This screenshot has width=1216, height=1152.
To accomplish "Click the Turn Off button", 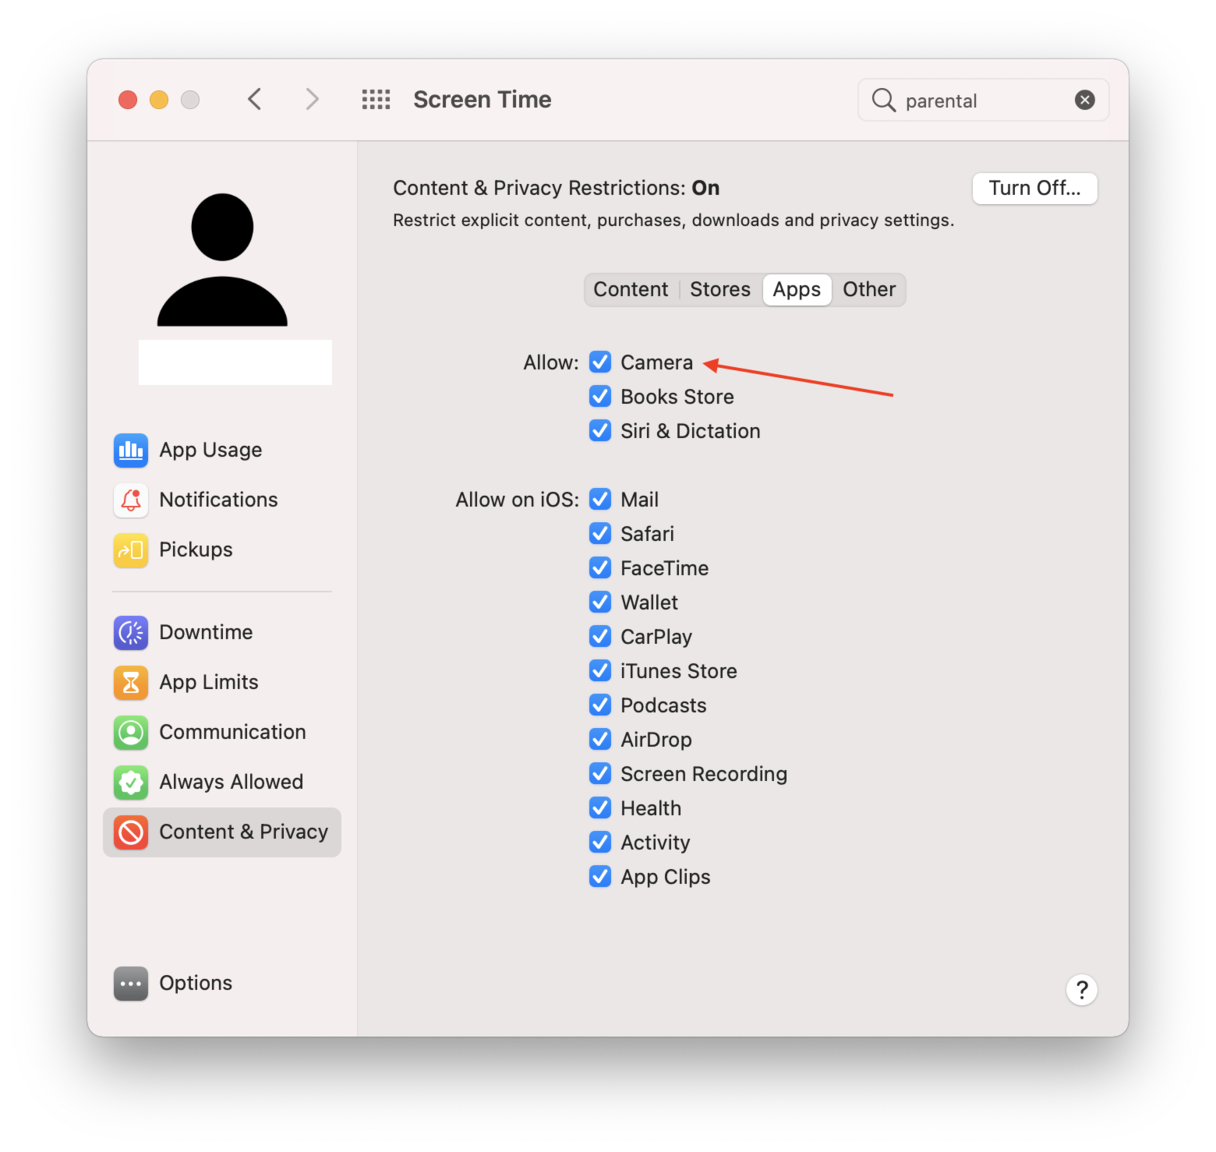I will coord(1034,188).
